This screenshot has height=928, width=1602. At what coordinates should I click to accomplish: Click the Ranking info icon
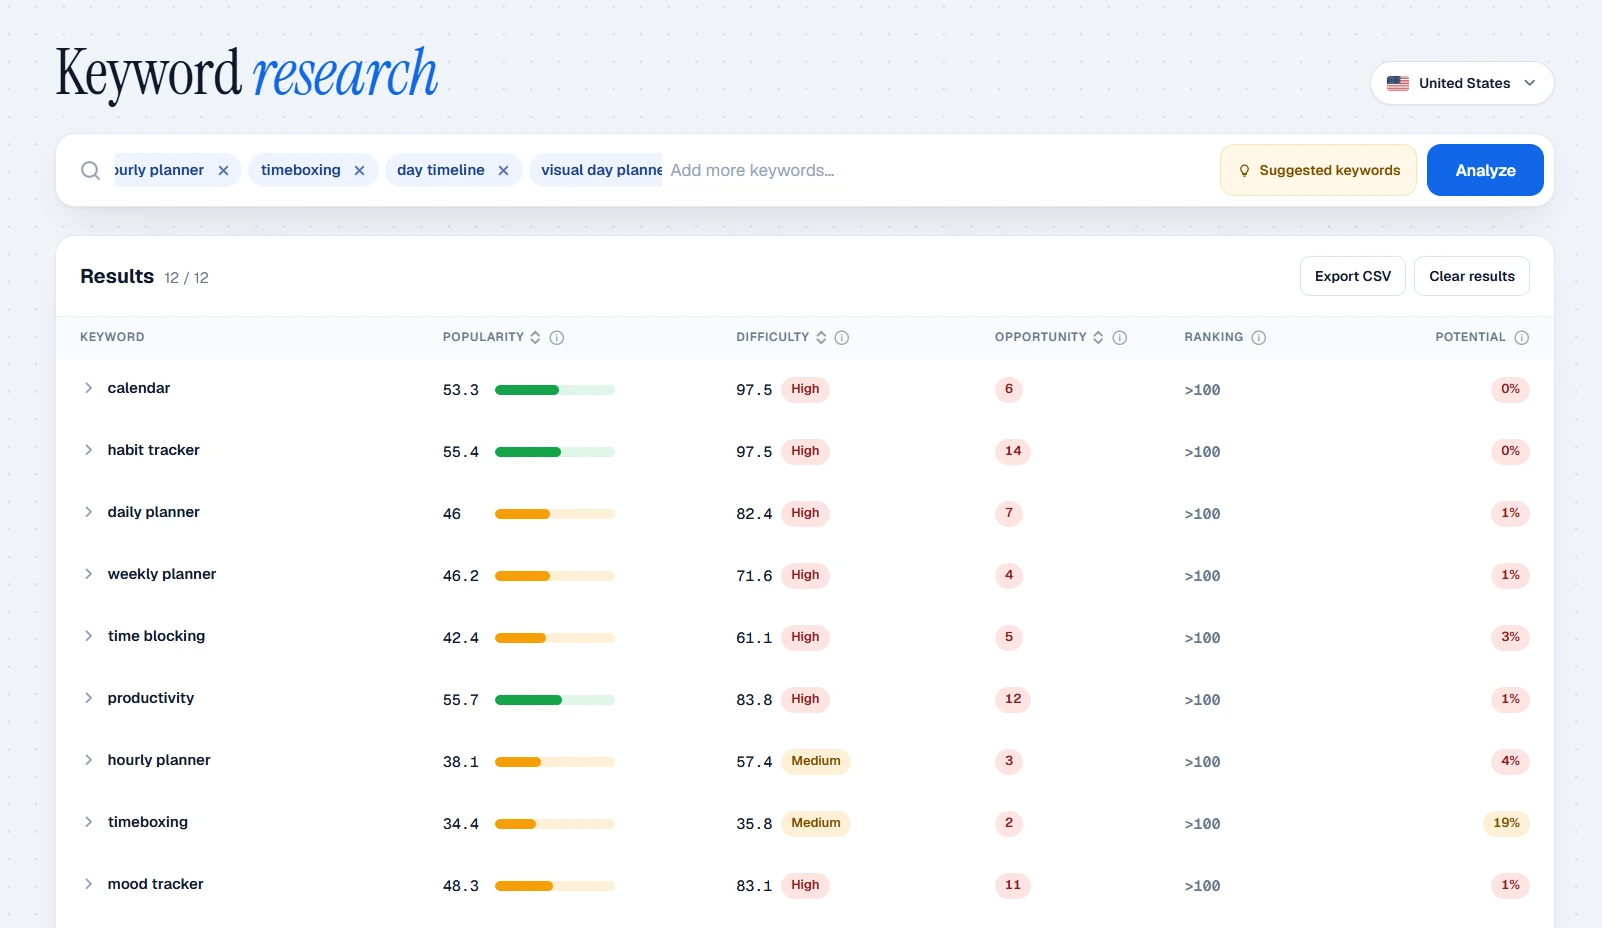(x=1259, y=338)
